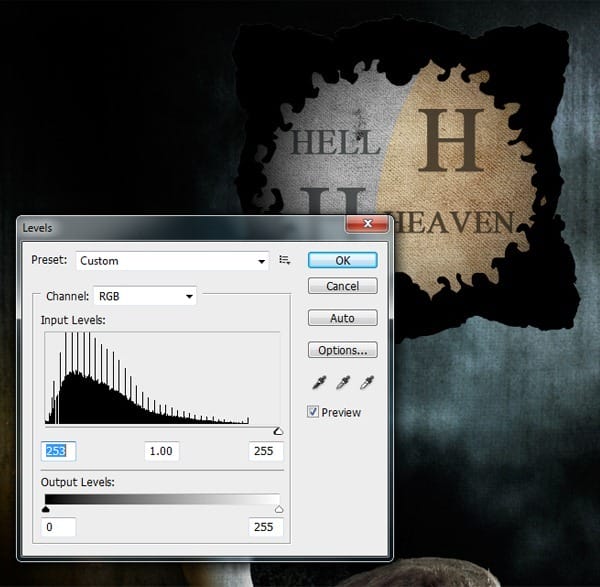This screenshot has width=600, height=587.
Task: Open the Options... dialog
Action: pyautogui.click(x=342, y=350)
